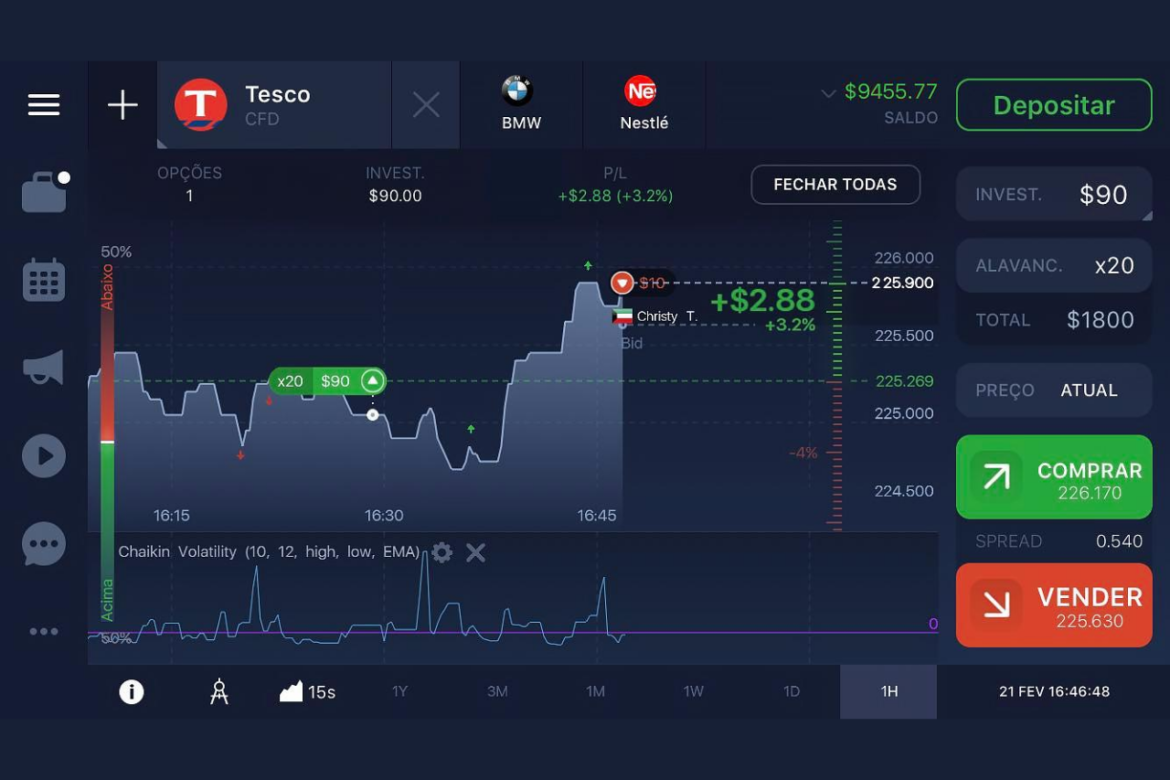1170x780 pixels.
Task: Switch to the BMW asset tab
Action: [521, 104]
